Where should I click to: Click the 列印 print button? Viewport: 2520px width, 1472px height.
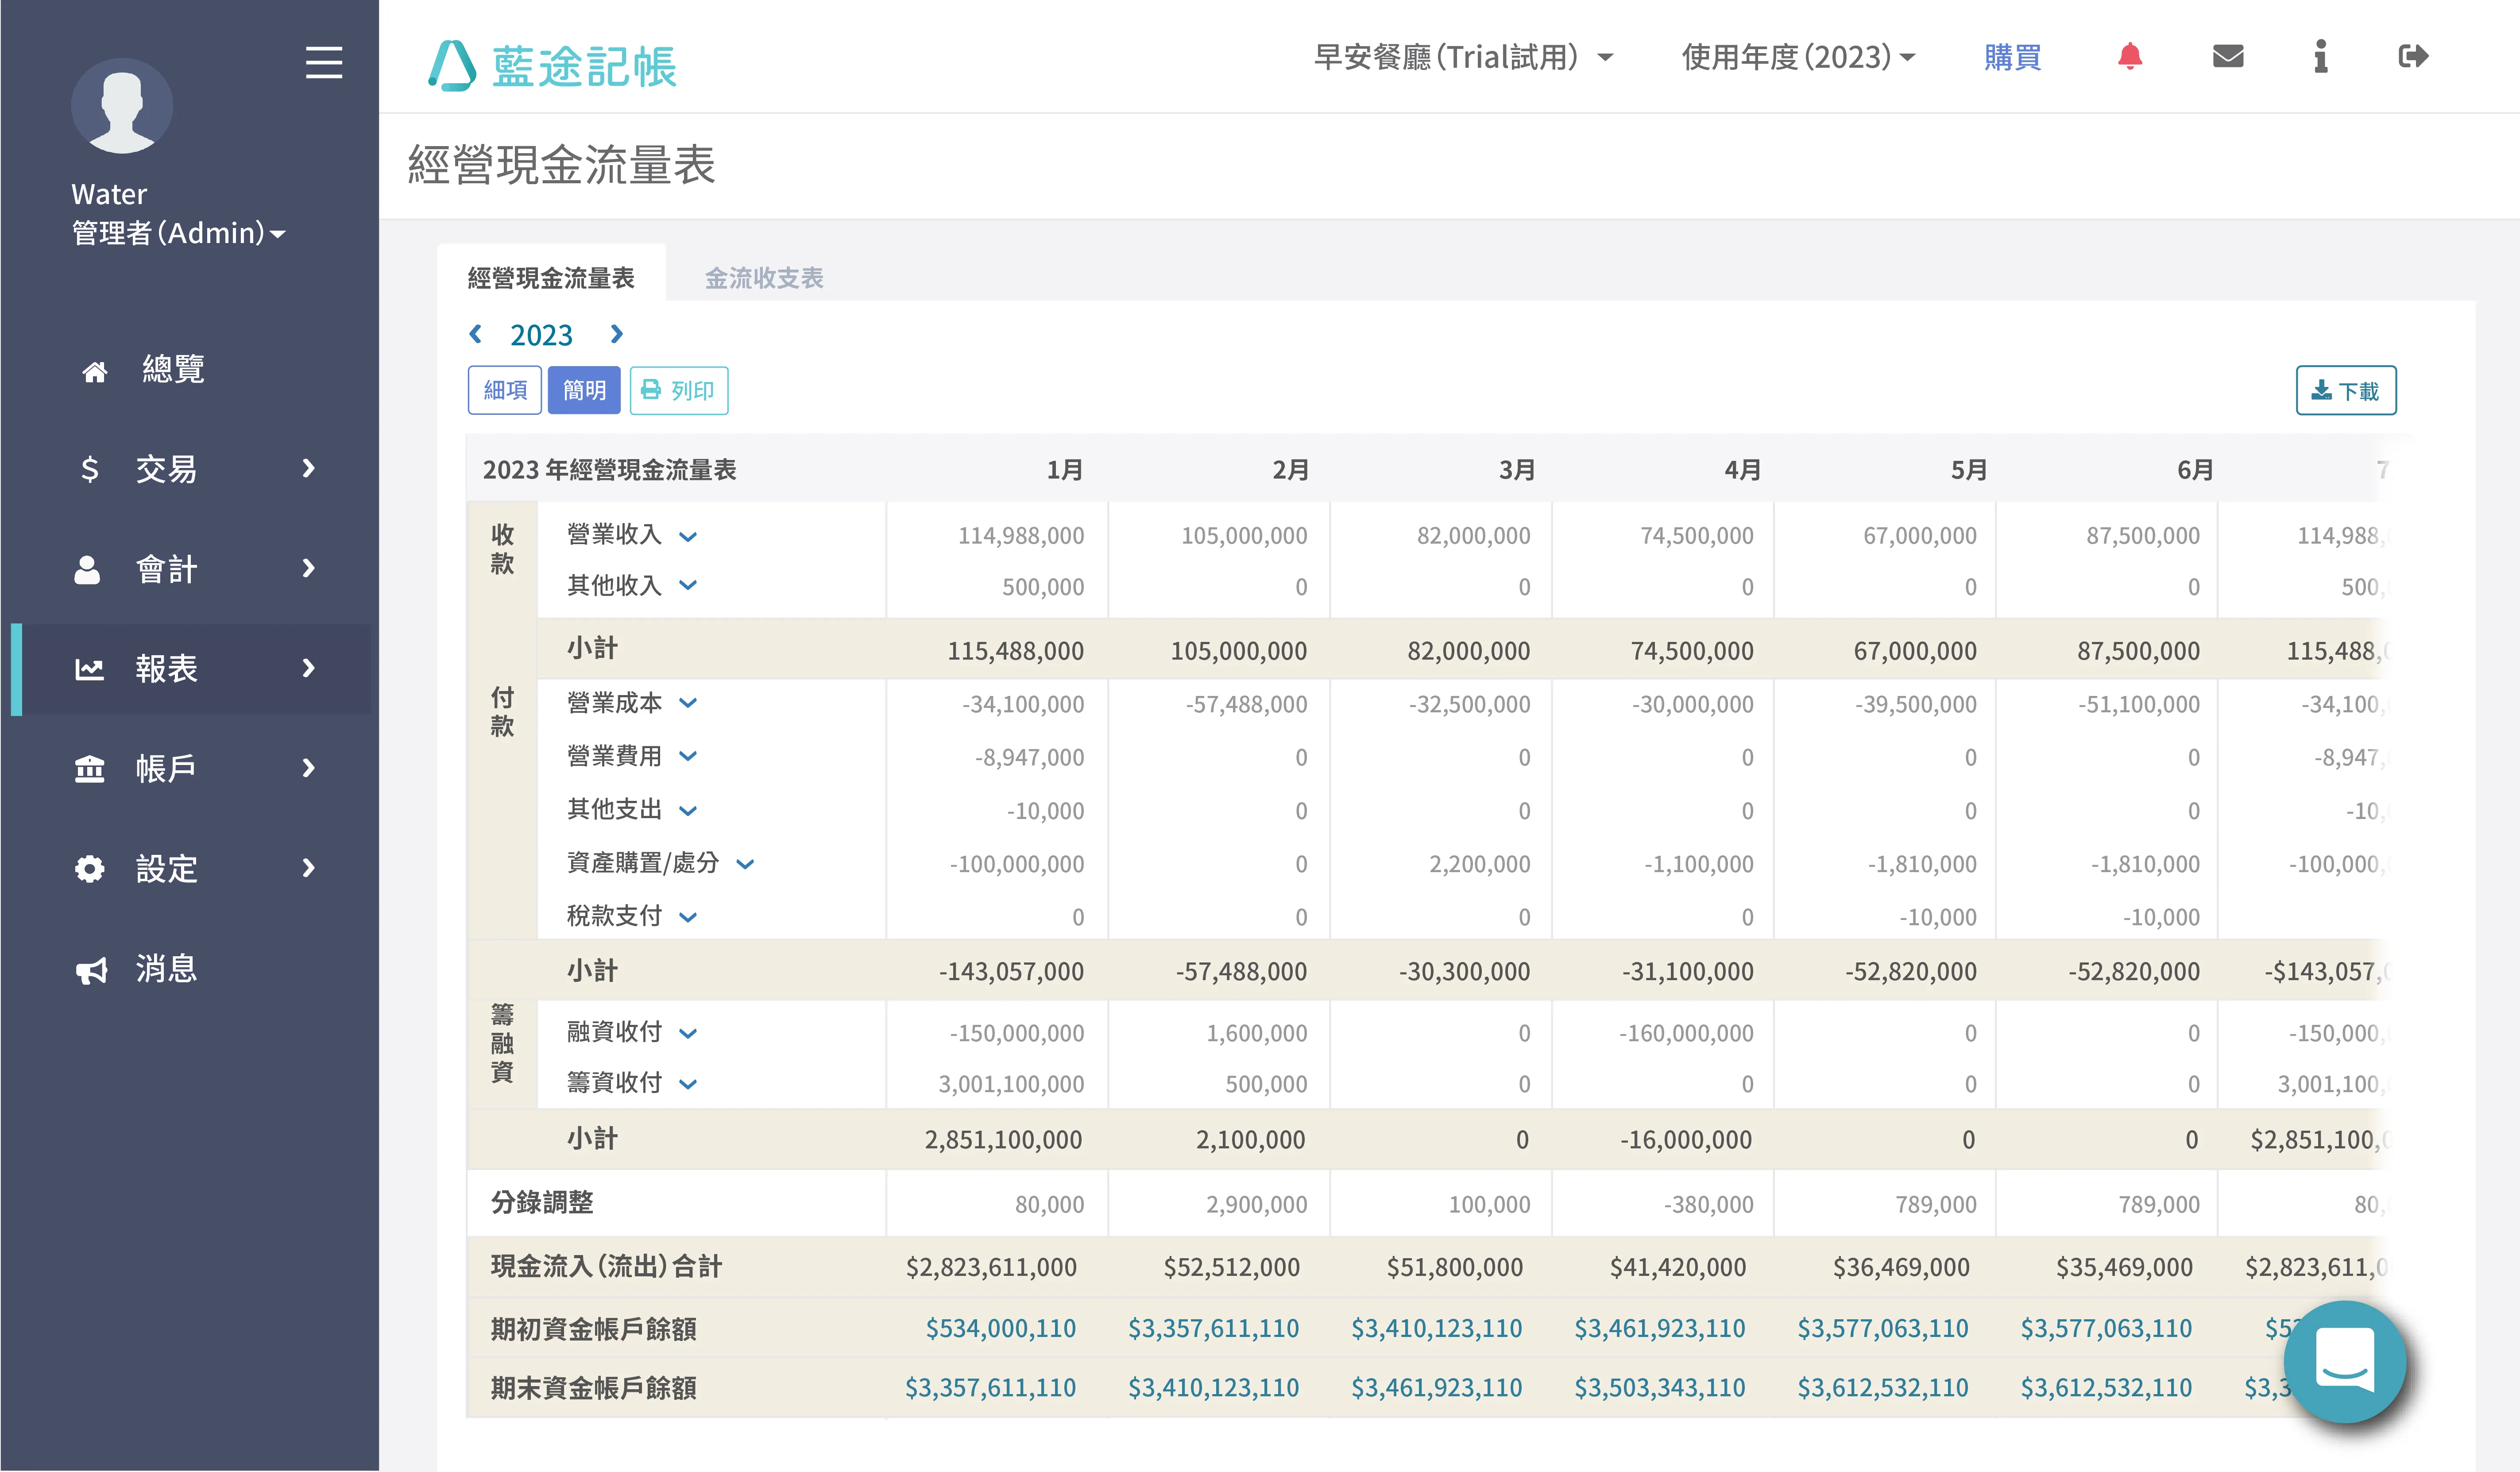pyautogui.click(x=679, y=390)
